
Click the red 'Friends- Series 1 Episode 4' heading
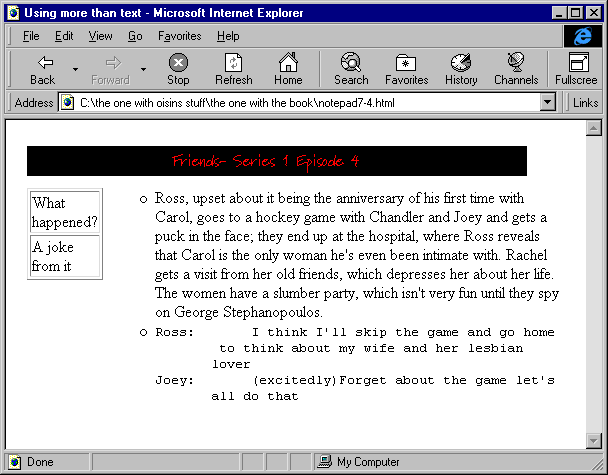click(x=266, y=161)
